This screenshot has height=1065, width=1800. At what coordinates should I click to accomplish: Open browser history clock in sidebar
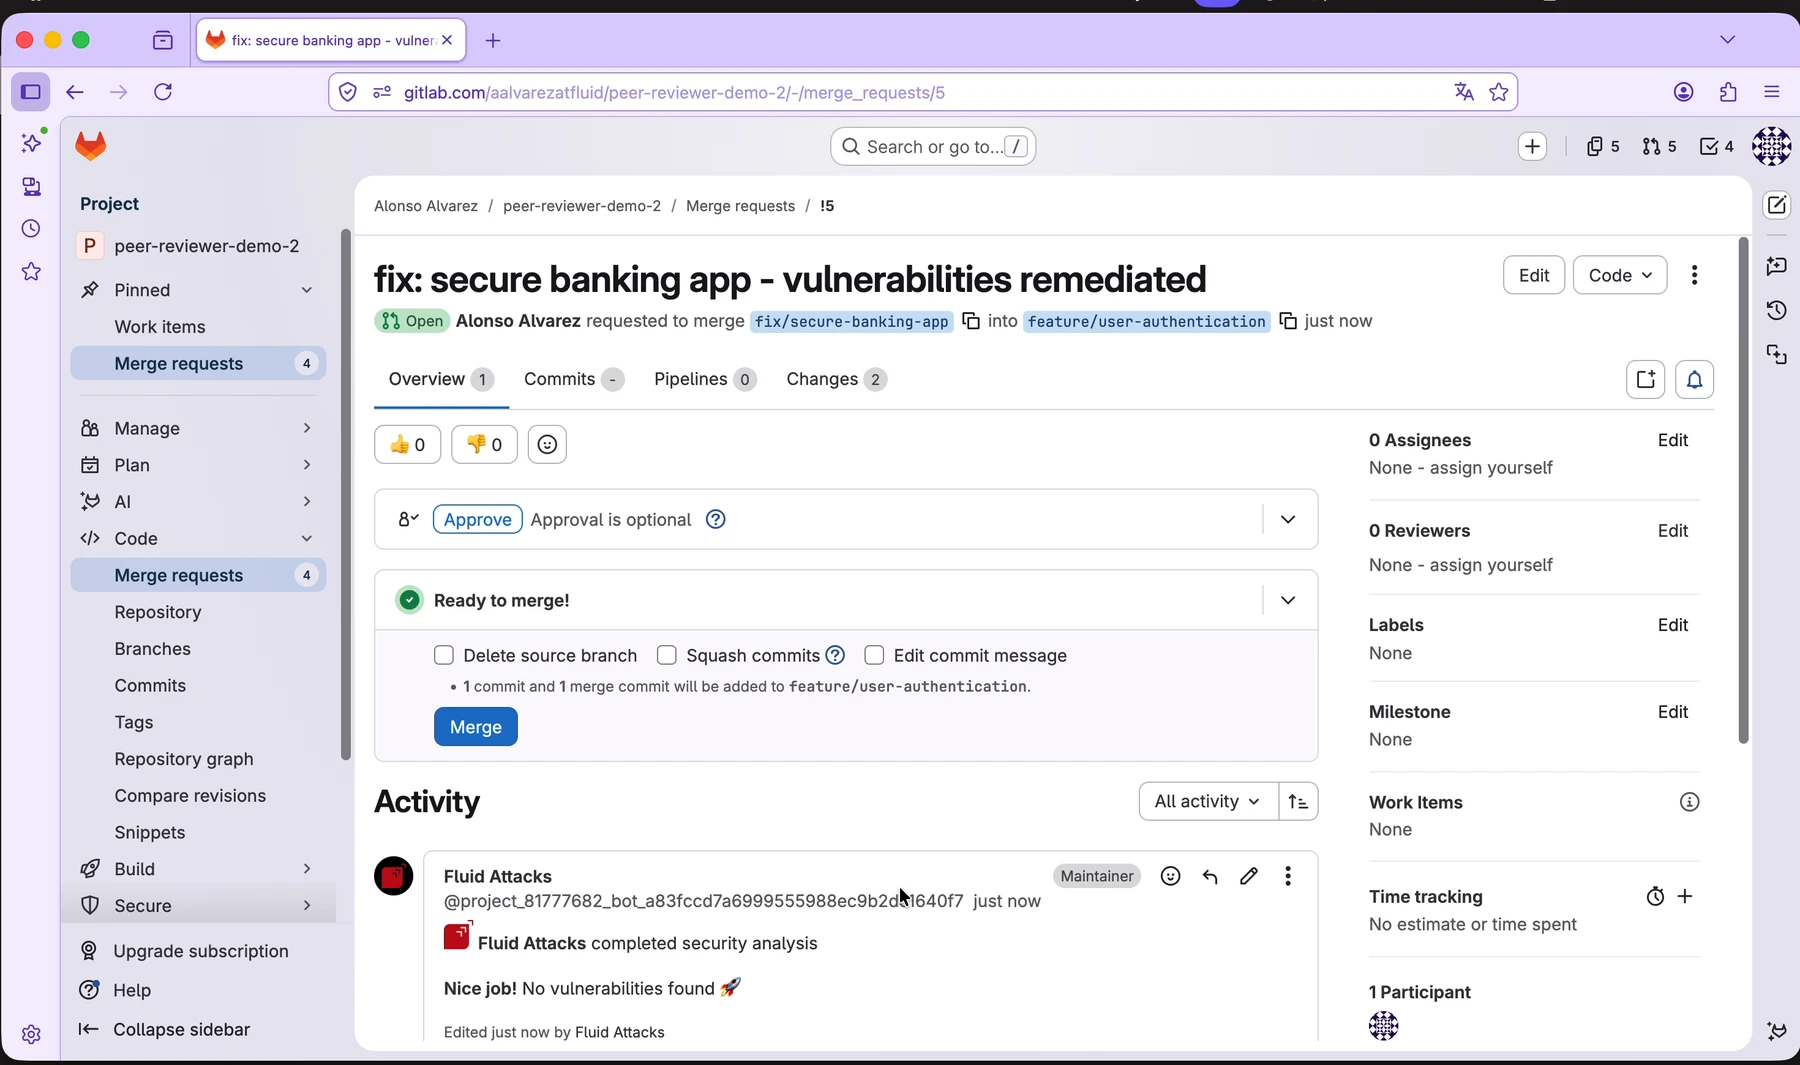(x=31, y=229)
